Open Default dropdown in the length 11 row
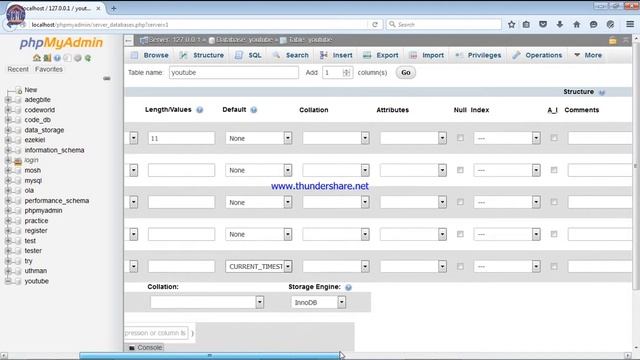The image size is (640, 360). tap(259, 138)
